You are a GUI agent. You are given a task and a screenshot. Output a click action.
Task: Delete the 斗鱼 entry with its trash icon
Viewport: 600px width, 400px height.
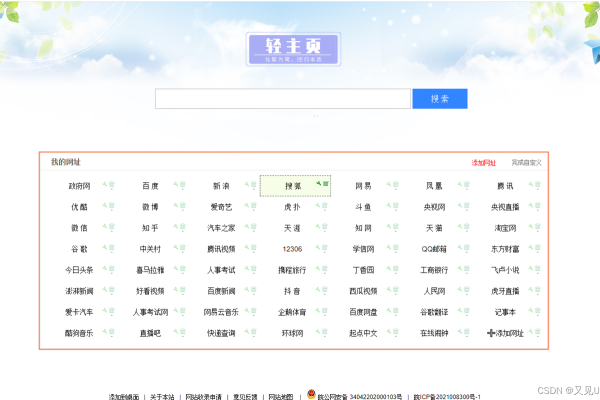tap(396, 206)
